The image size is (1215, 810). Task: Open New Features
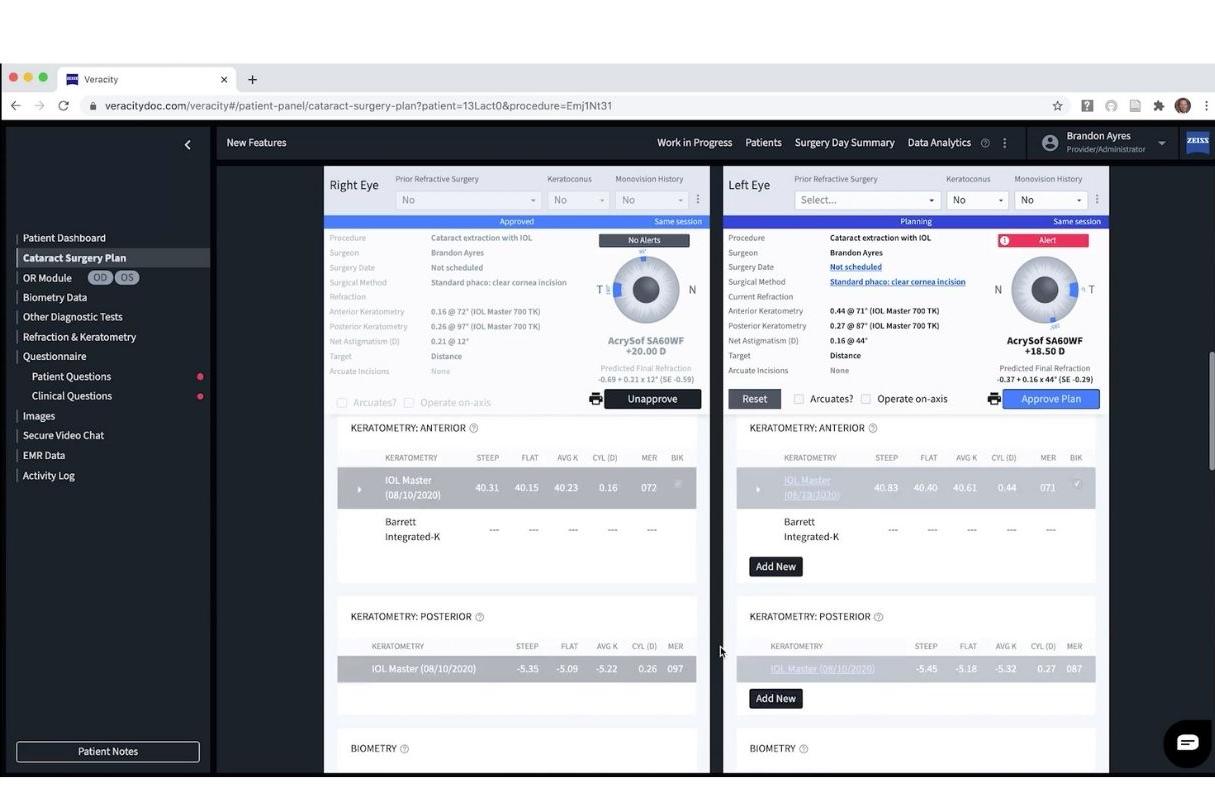pos(256,143)
